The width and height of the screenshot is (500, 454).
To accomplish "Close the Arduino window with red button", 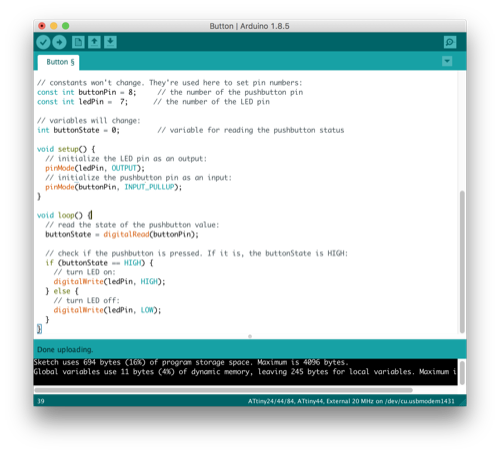I will (42, 26).
